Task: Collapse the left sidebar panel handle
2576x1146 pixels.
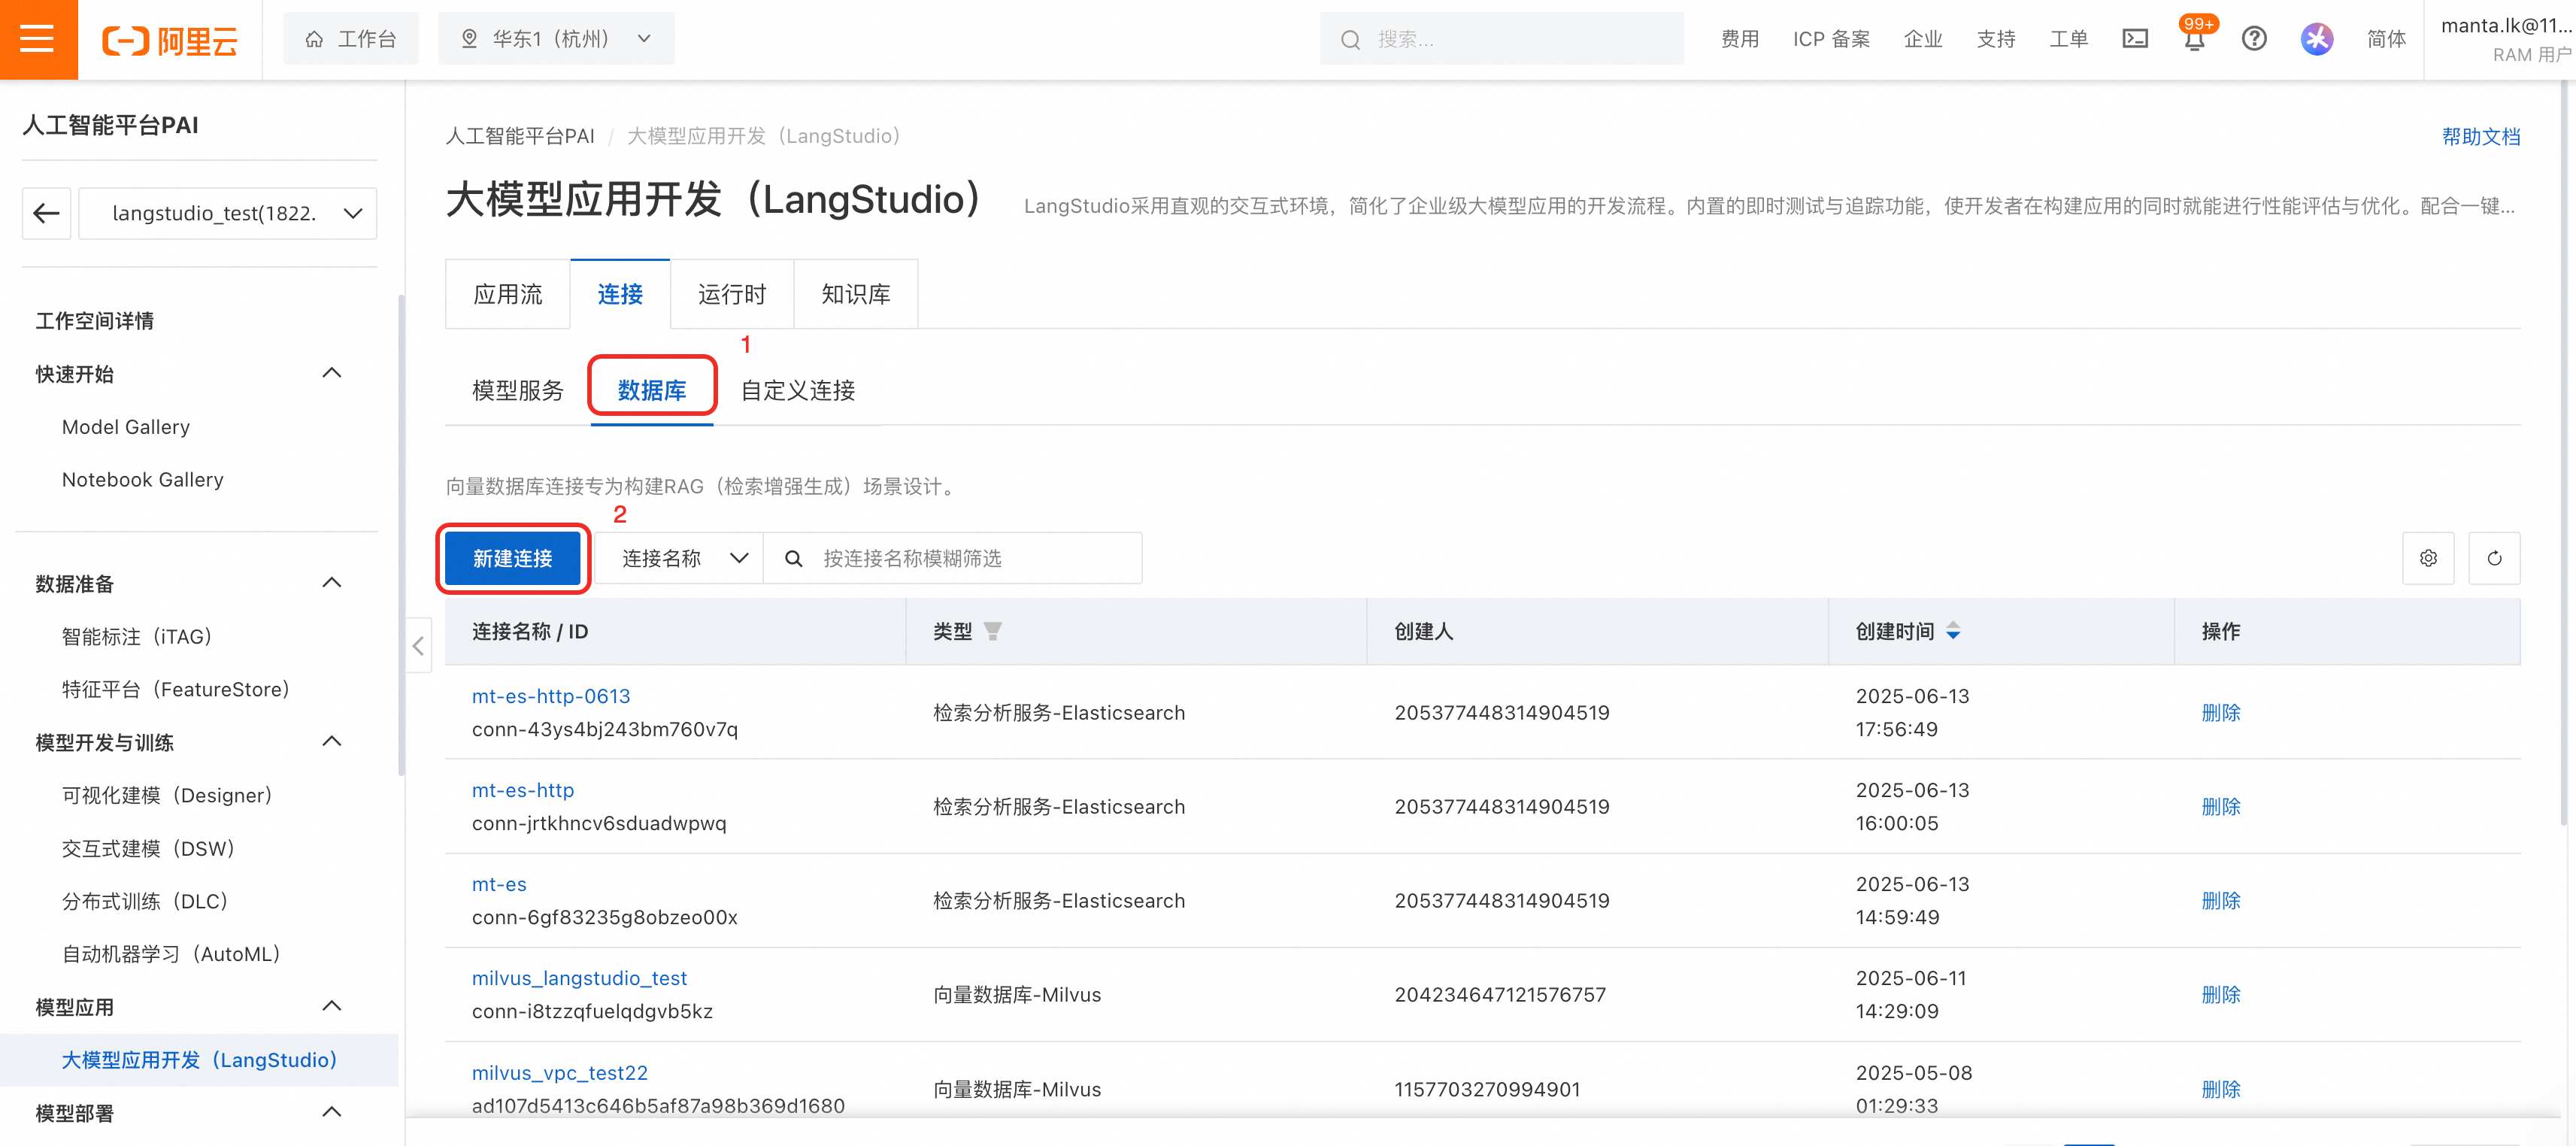Action: tap(418, 646)
